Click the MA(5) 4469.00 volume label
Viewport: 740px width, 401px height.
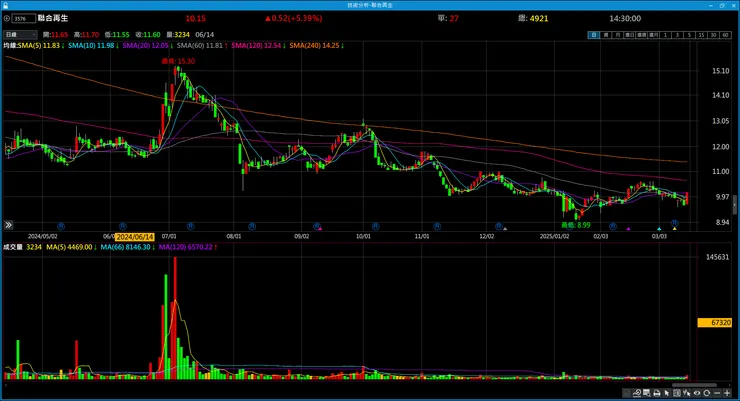point(71,247)
